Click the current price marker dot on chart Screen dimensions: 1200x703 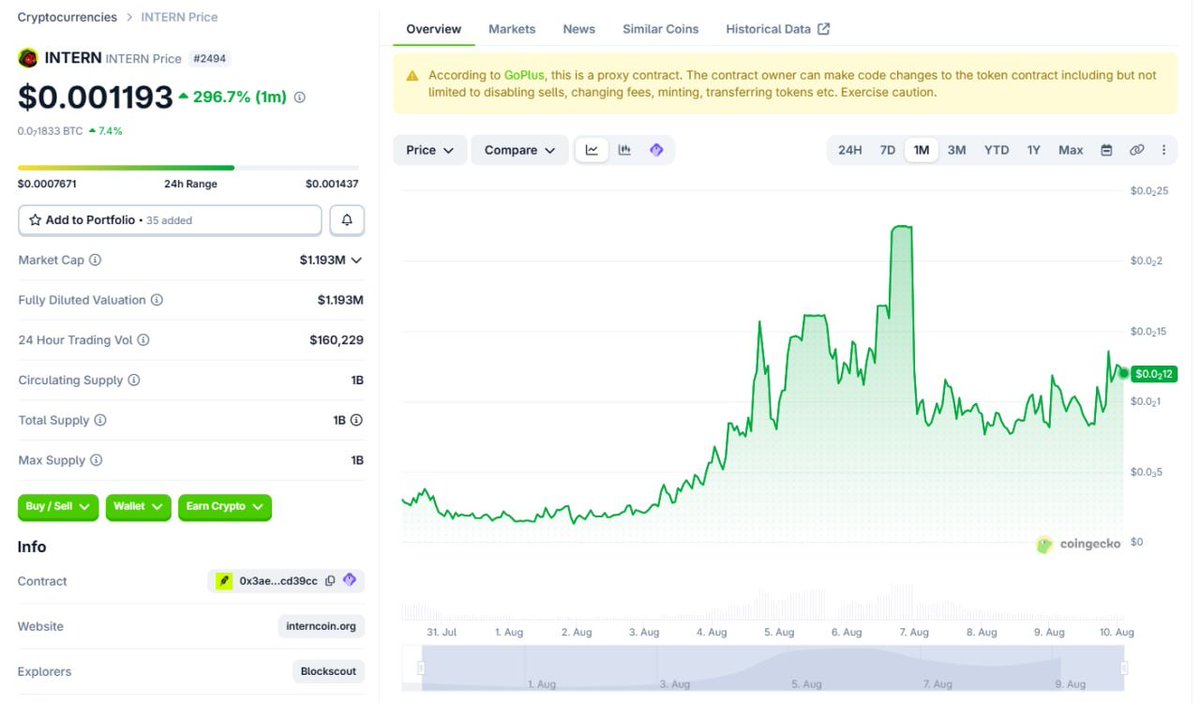coord(1124,373)
